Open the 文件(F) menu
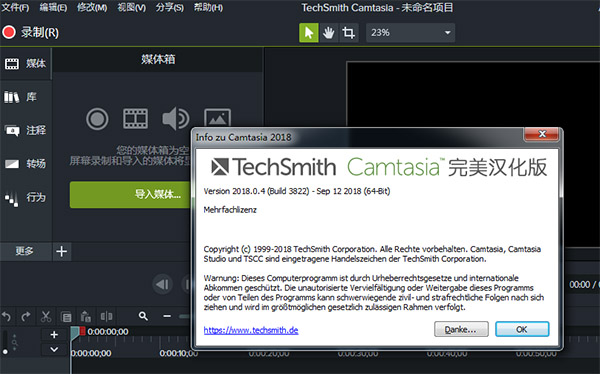This screenshot has height=374, width=600. click(x=15, y=8)
